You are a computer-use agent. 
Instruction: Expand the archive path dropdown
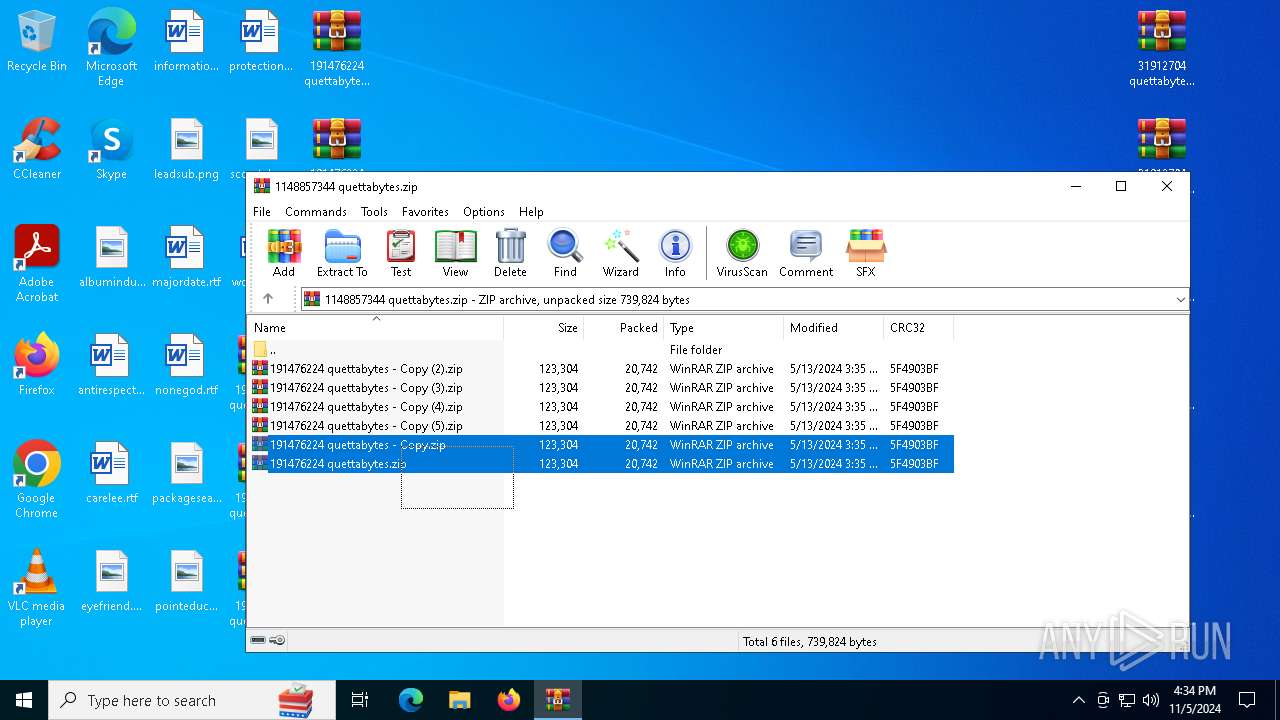pos(1180,299)
